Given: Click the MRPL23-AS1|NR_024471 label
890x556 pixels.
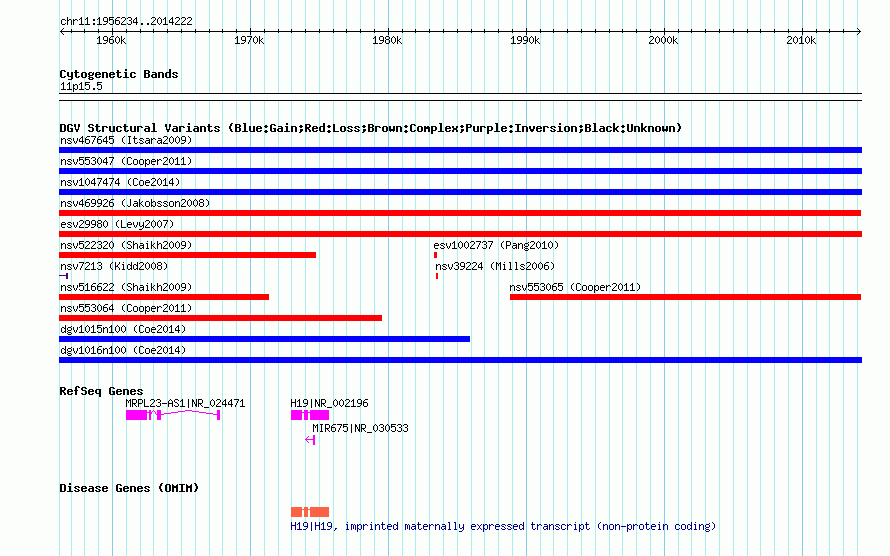Looking at the screenshot, I should pyautogui.click(x=185, y=403).
